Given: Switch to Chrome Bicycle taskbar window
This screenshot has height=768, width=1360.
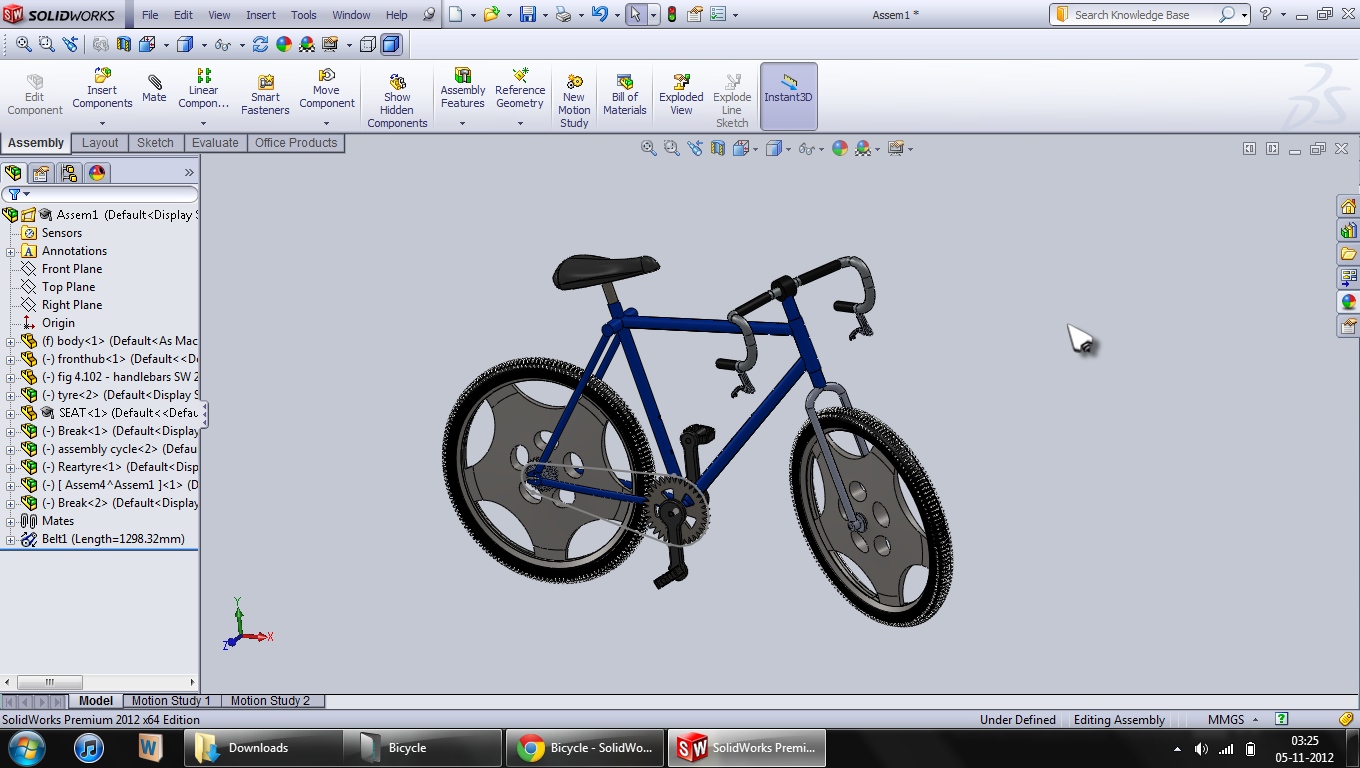Looking at the screenshot, I should tap(585, 748).
